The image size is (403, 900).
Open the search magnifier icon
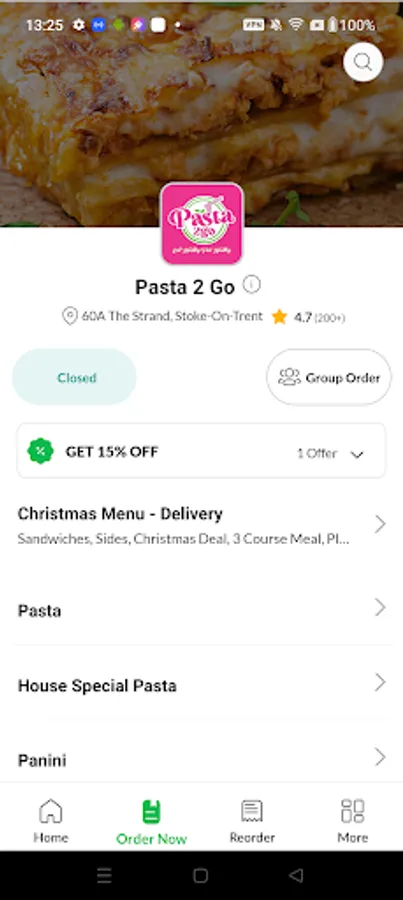363,62
